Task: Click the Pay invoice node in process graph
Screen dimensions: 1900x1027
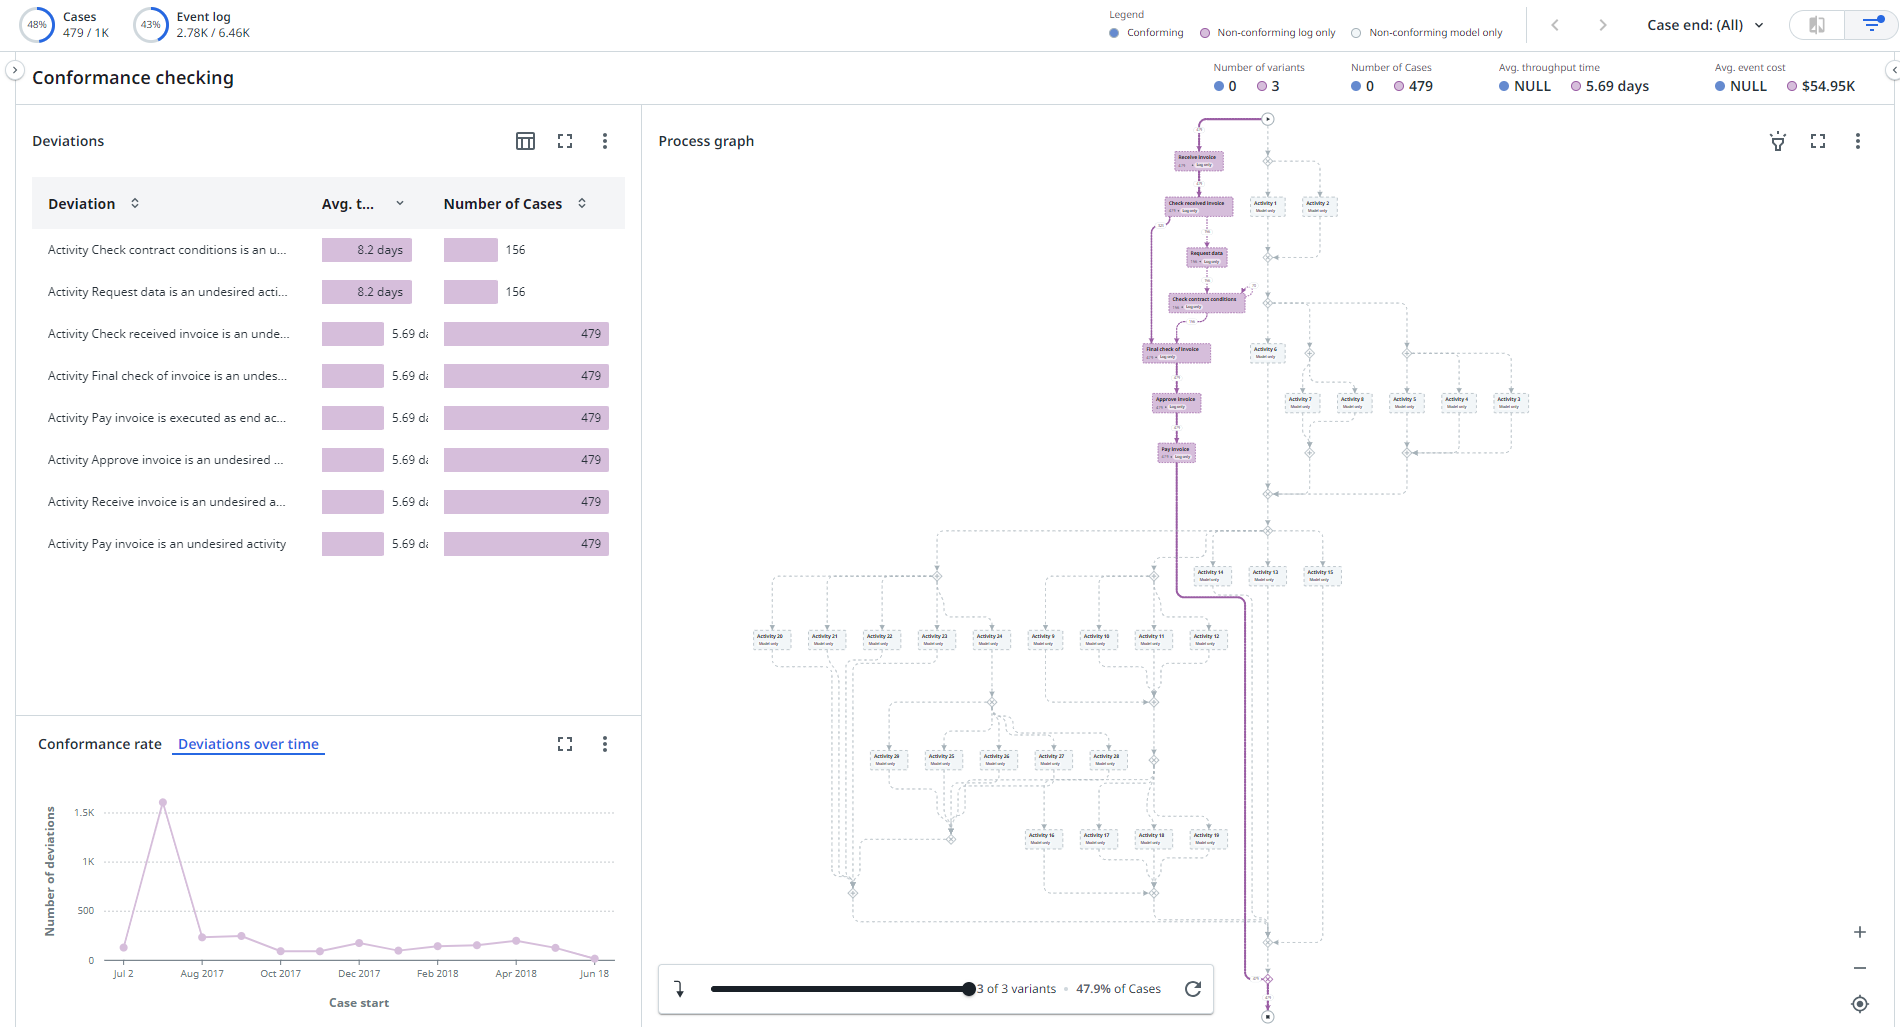Action: click(1176, 452)
